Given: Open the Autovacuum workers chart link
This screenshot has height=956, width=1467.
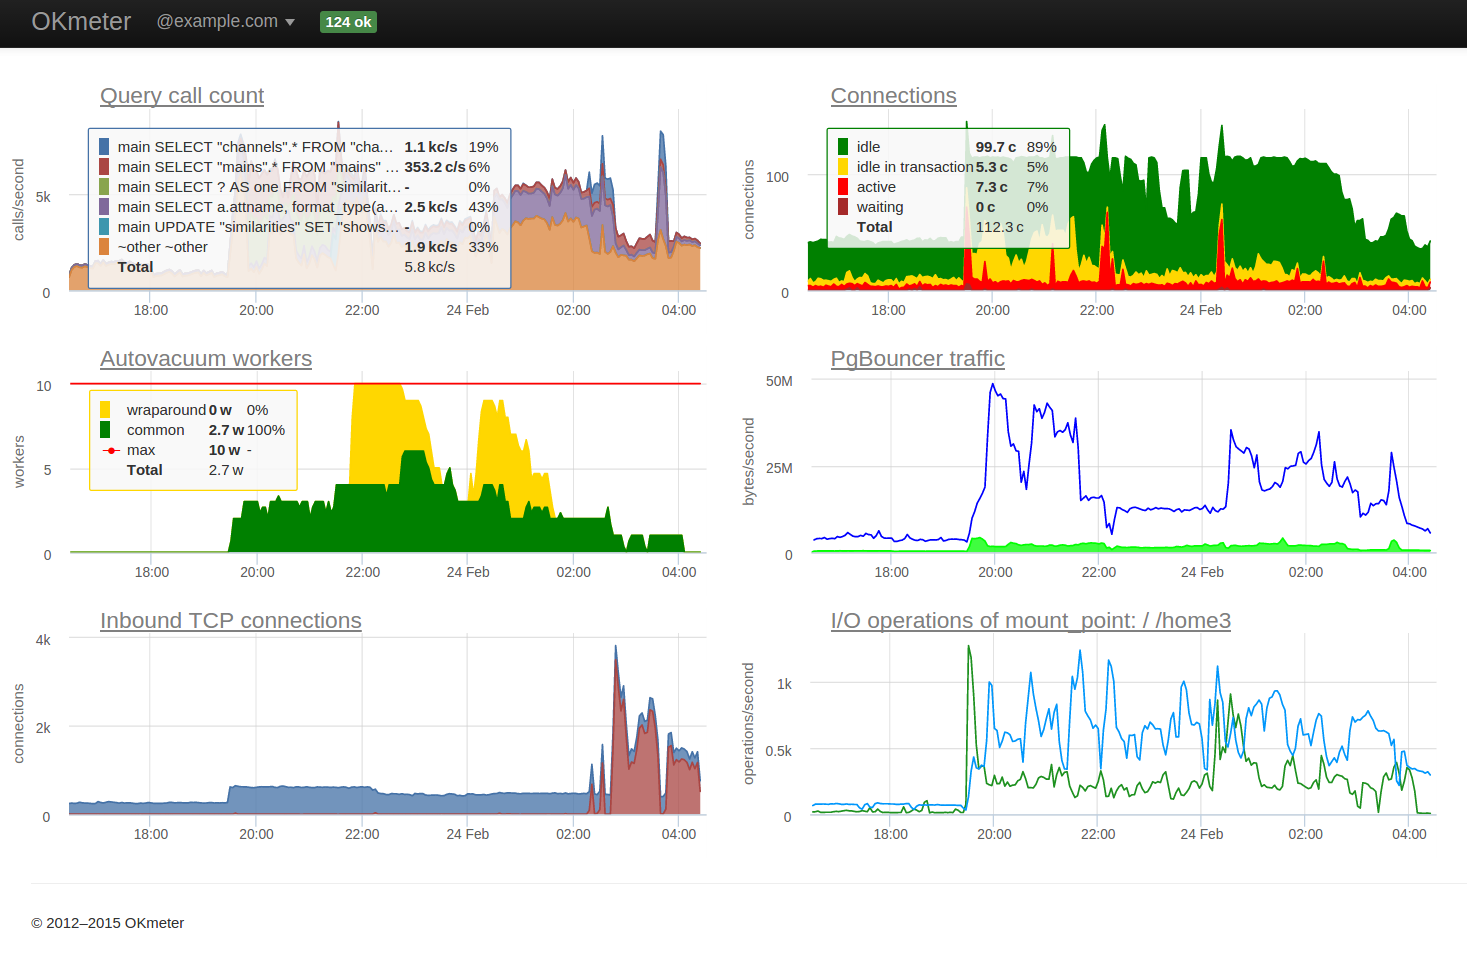Looking at the screenshot, I should (x=206, y=359).
